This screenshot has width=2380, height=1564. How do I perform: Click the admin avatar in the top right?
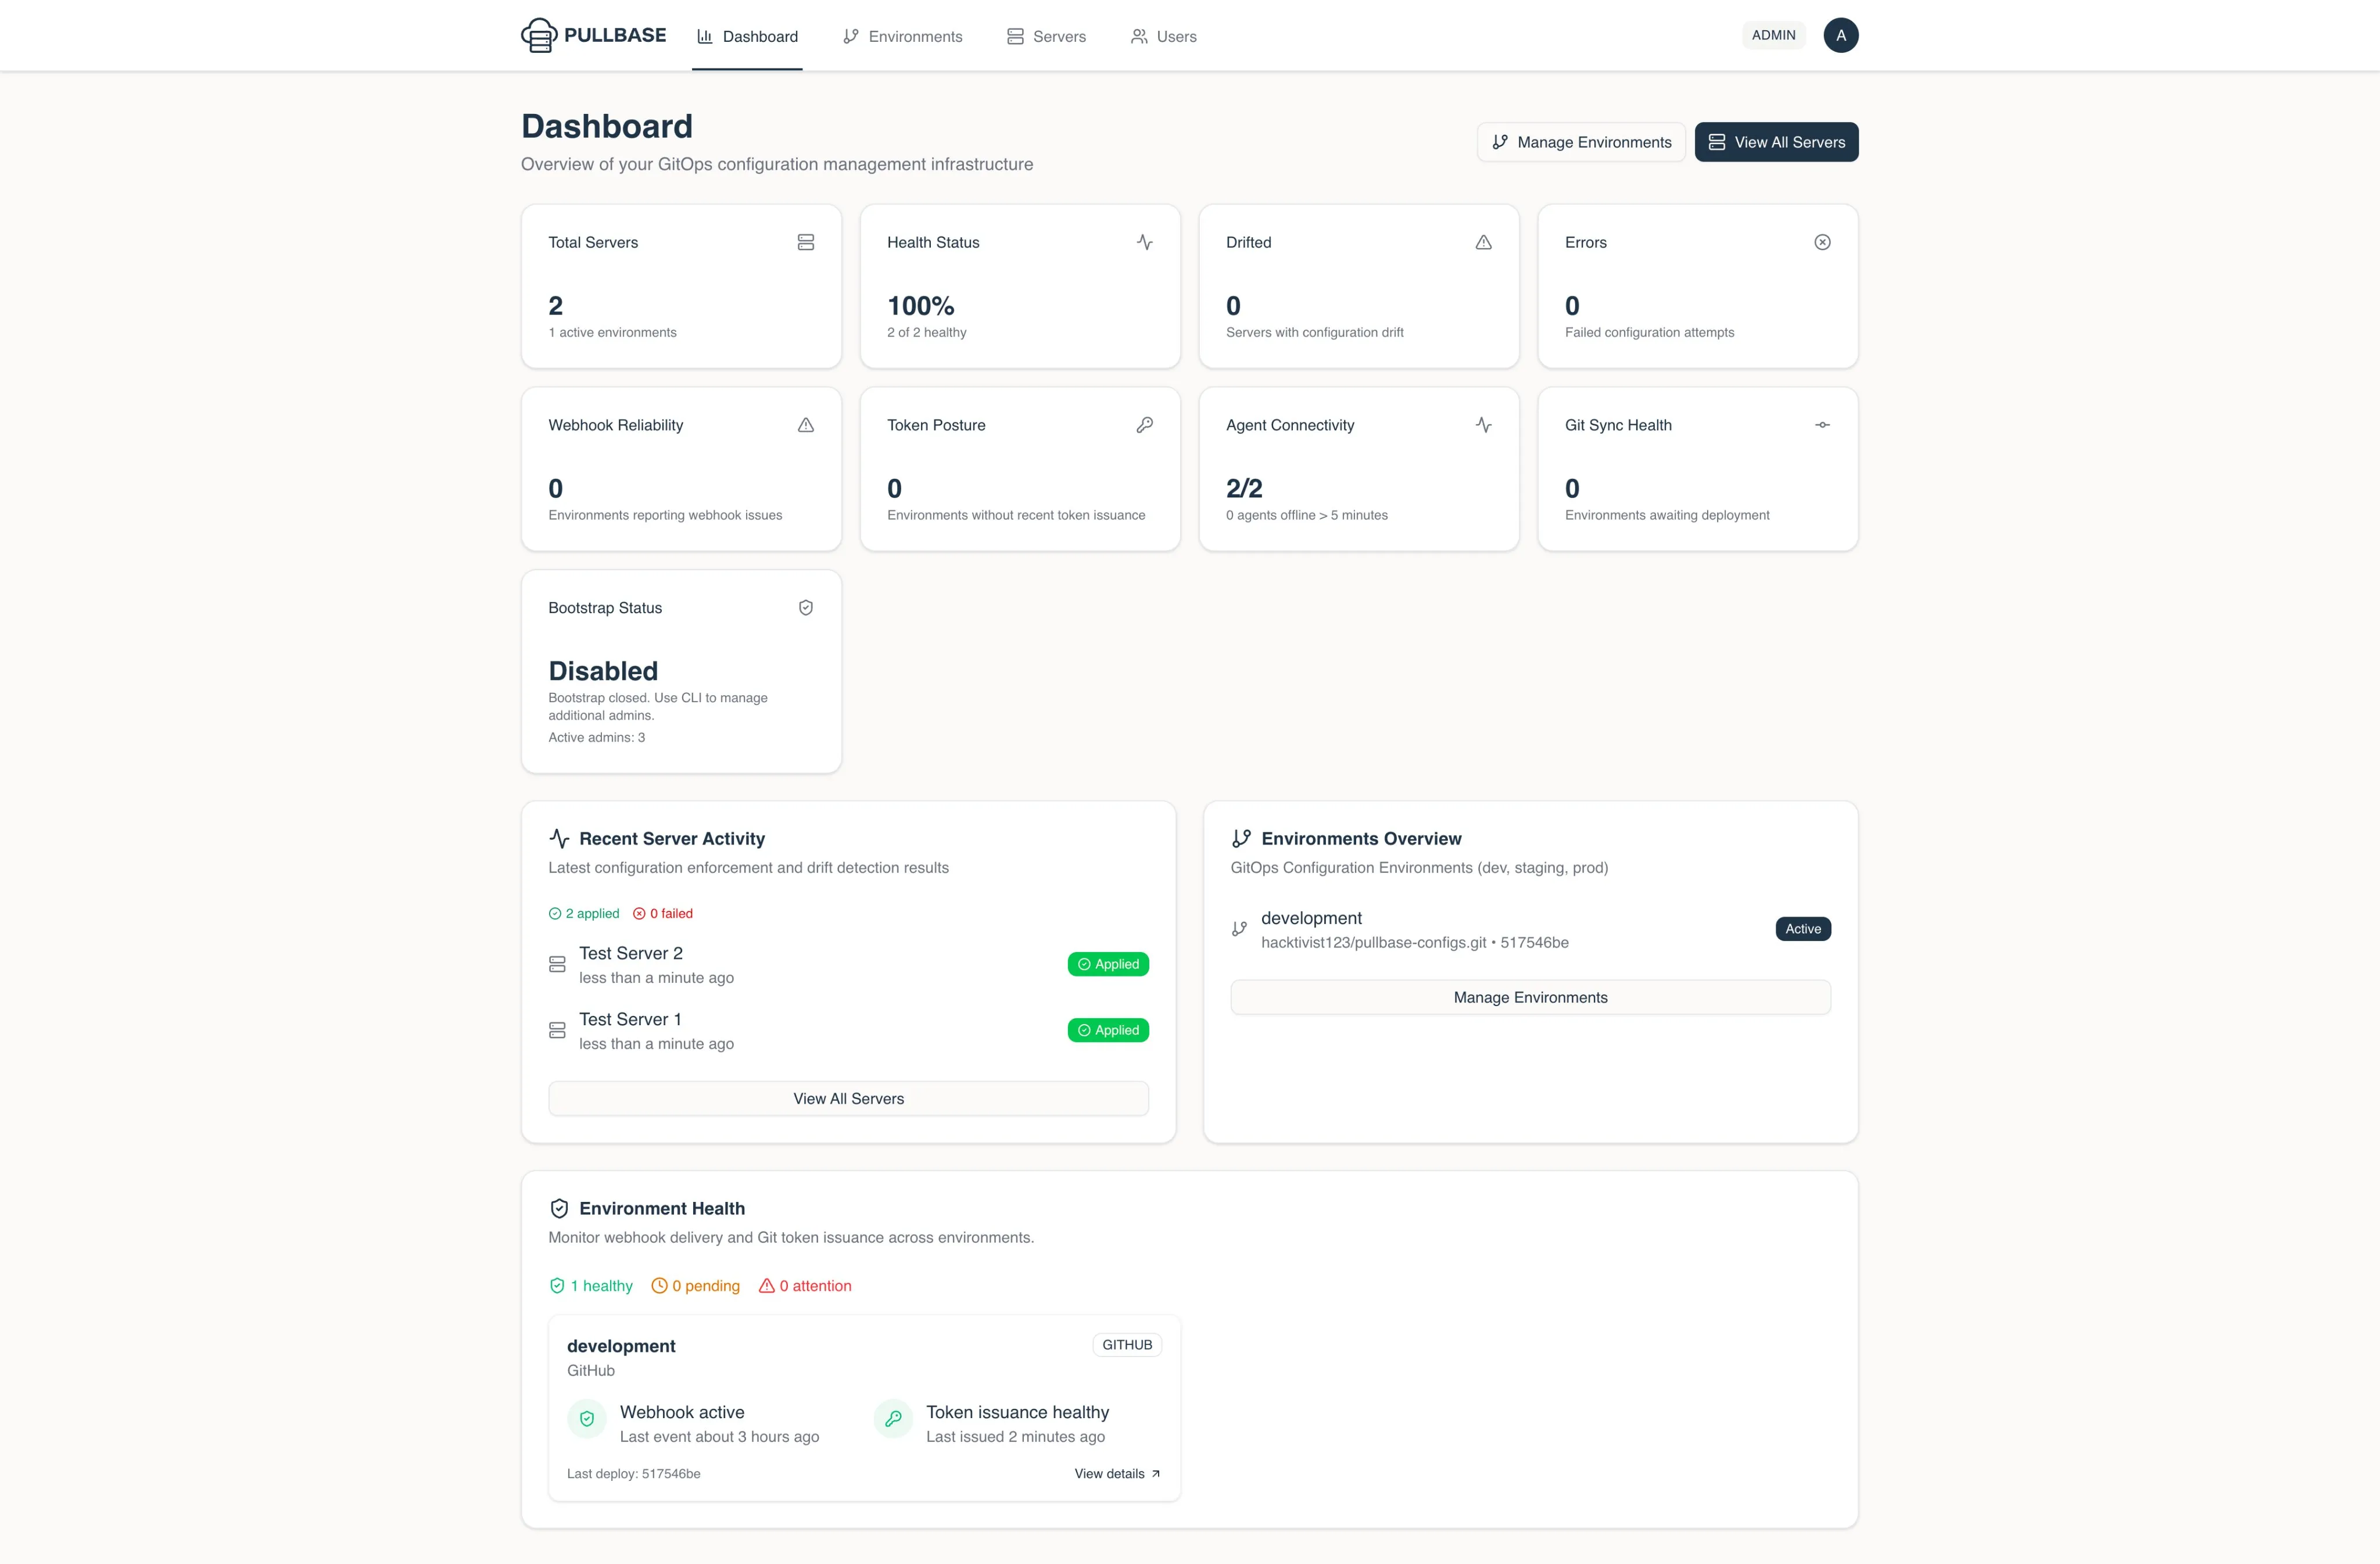click(1841, 35)
